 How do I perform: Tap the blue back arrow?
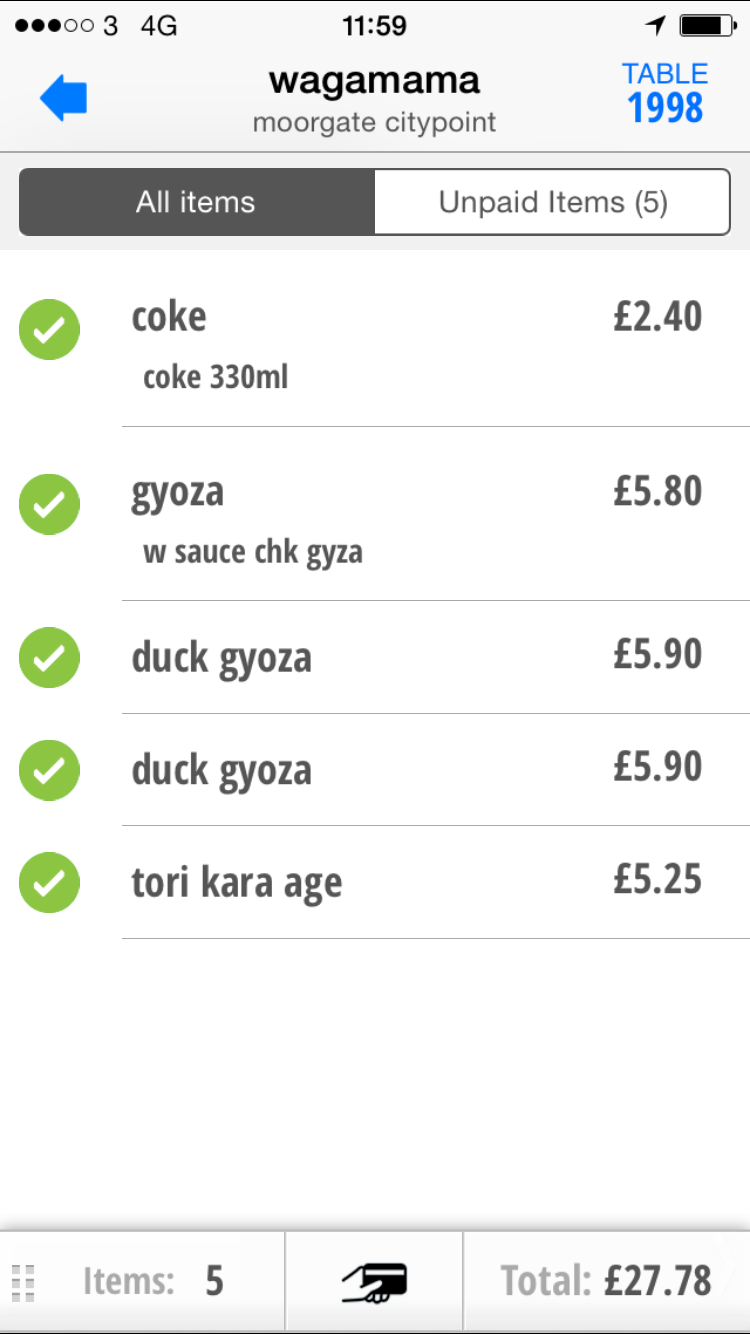coord(64,99)
